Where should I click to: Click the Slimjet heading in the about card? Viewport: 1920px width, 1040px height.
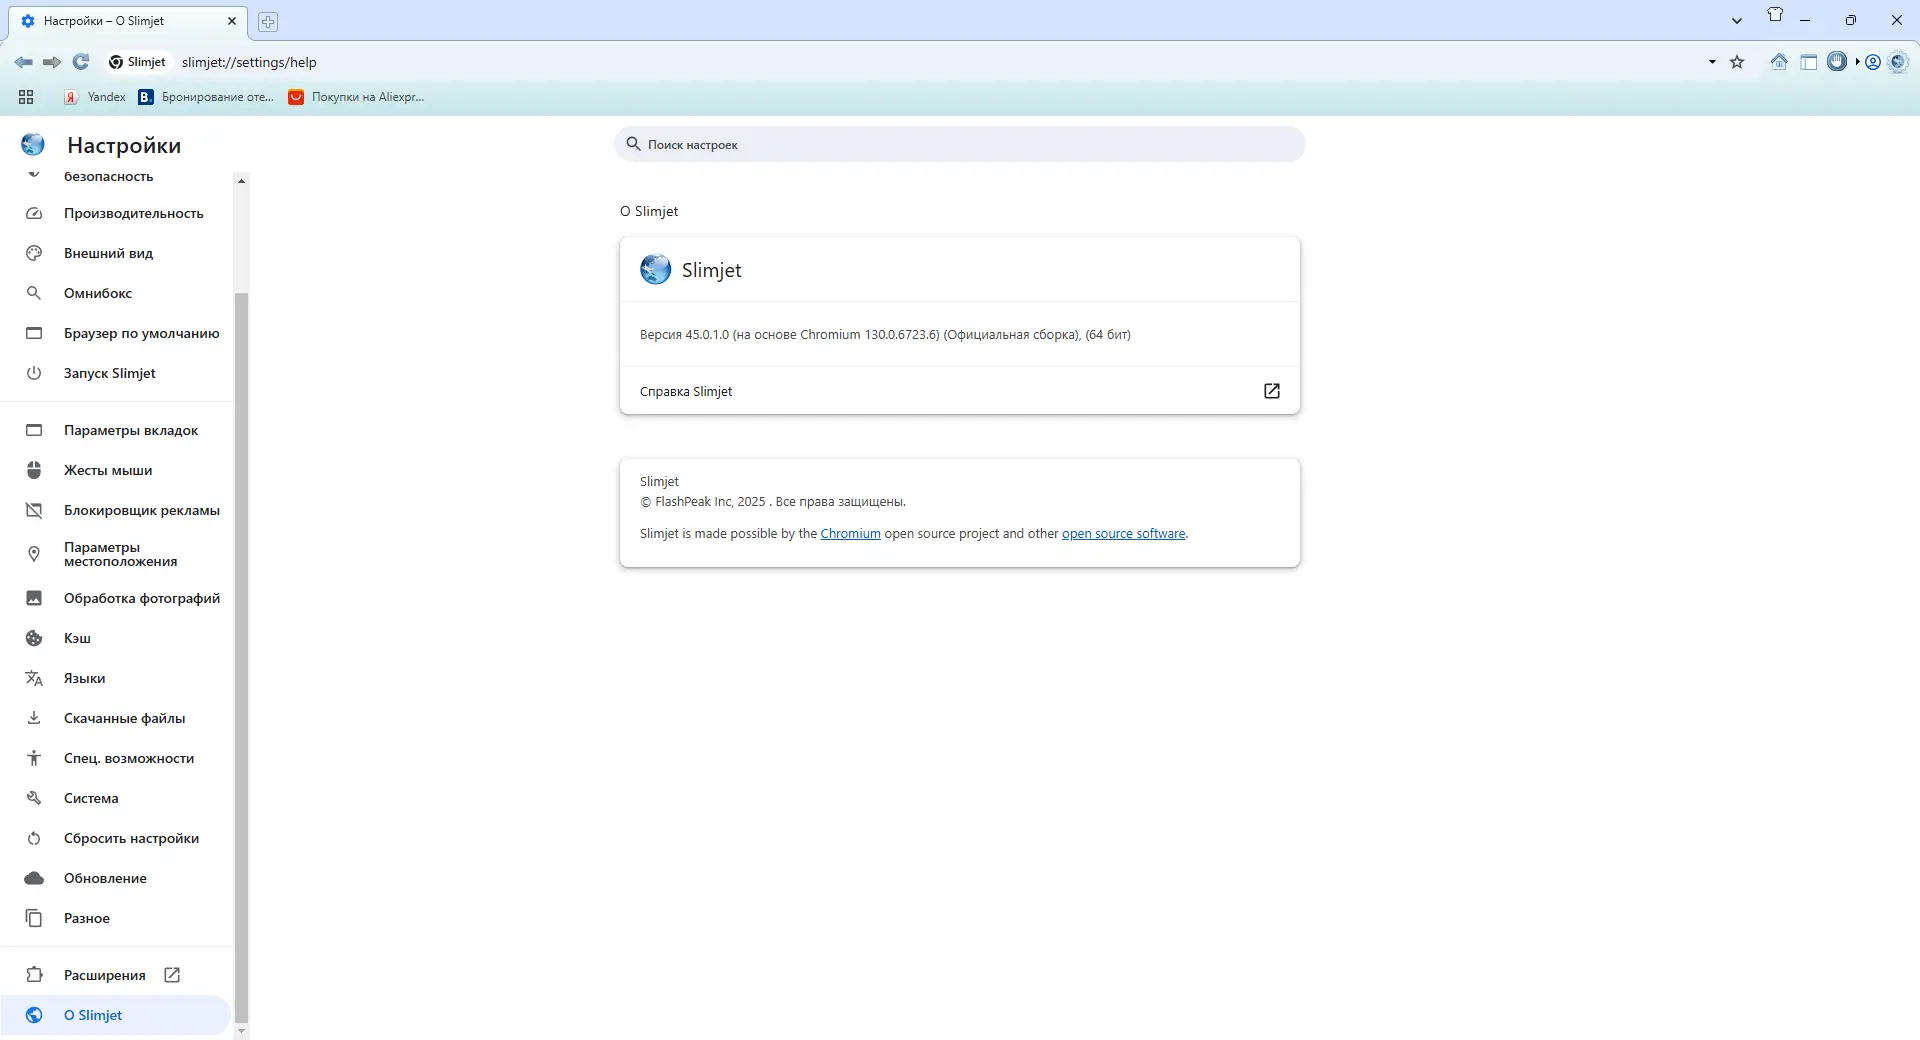tap(711, 270)
